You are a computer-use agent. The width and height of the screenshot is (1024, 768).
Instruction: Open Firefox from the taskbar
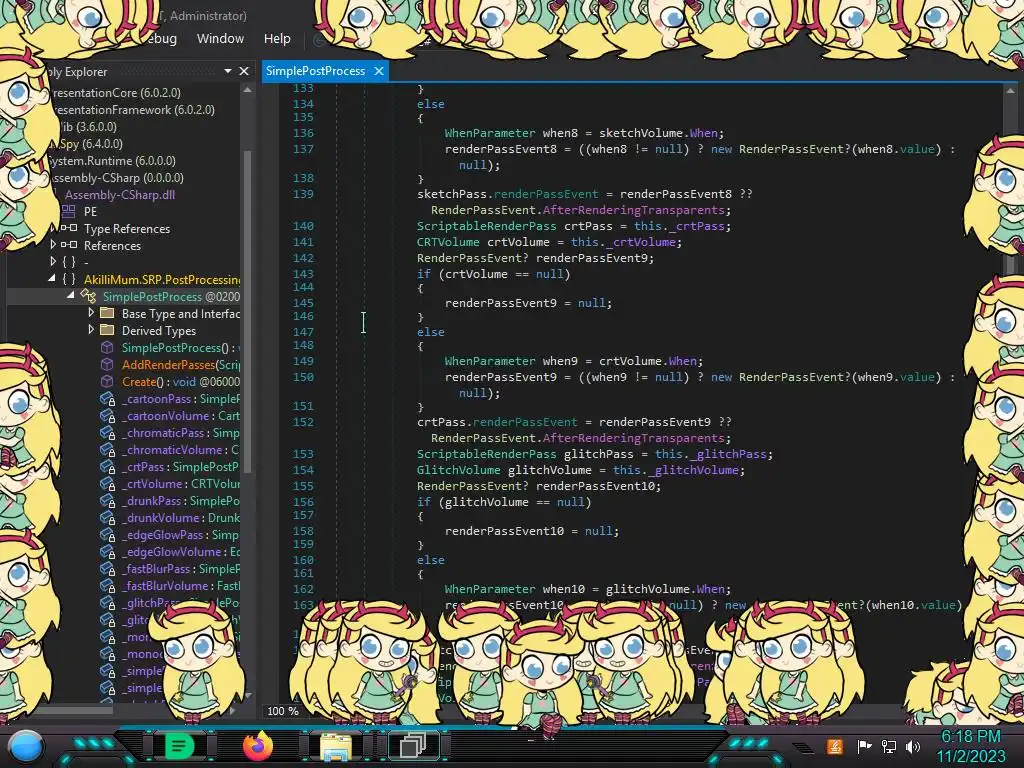[x=257, y=746]
